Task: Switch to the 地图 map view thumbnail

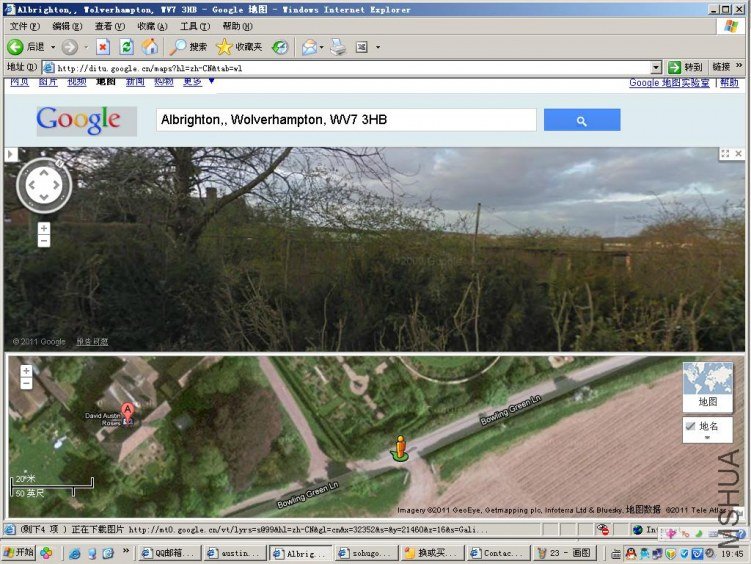Action: [x=707, y=386]
